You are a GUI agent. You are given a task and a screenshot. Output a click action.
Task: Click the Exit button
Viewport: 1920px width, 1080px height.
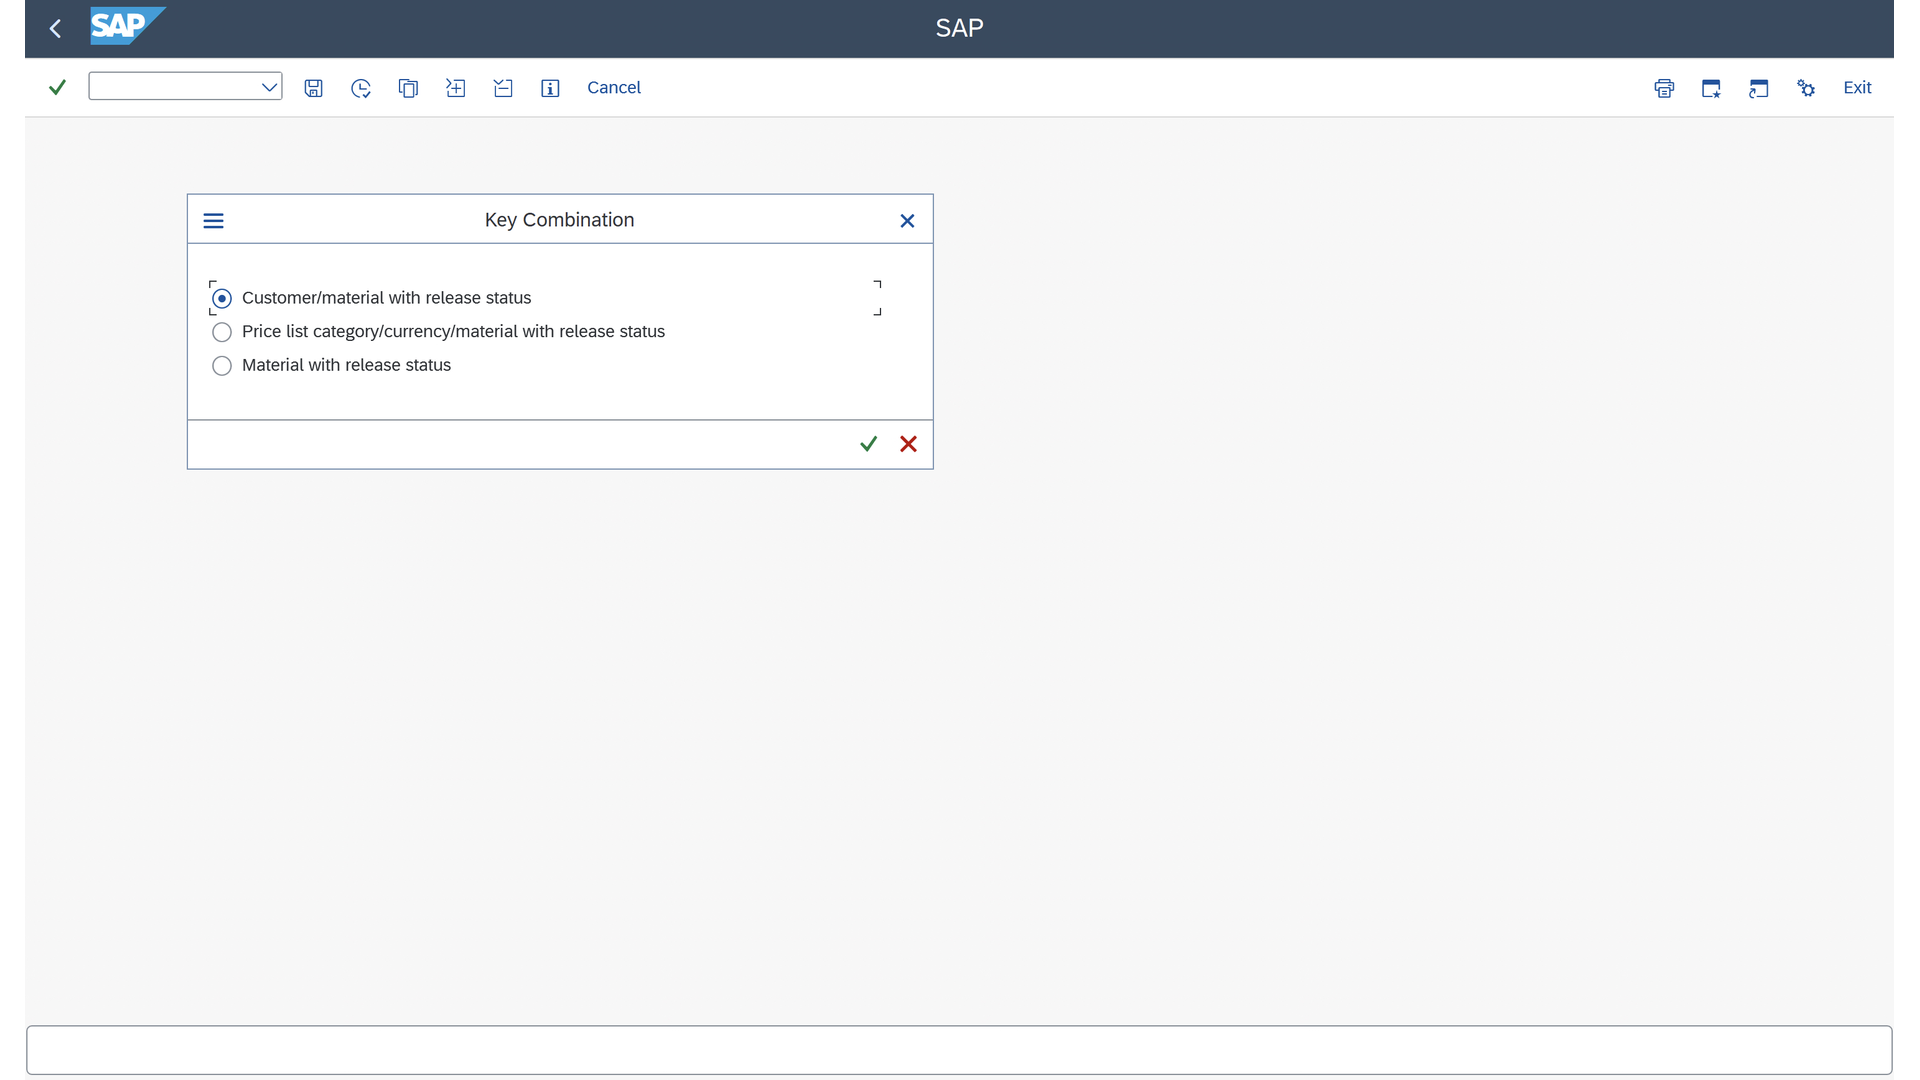1857,88
